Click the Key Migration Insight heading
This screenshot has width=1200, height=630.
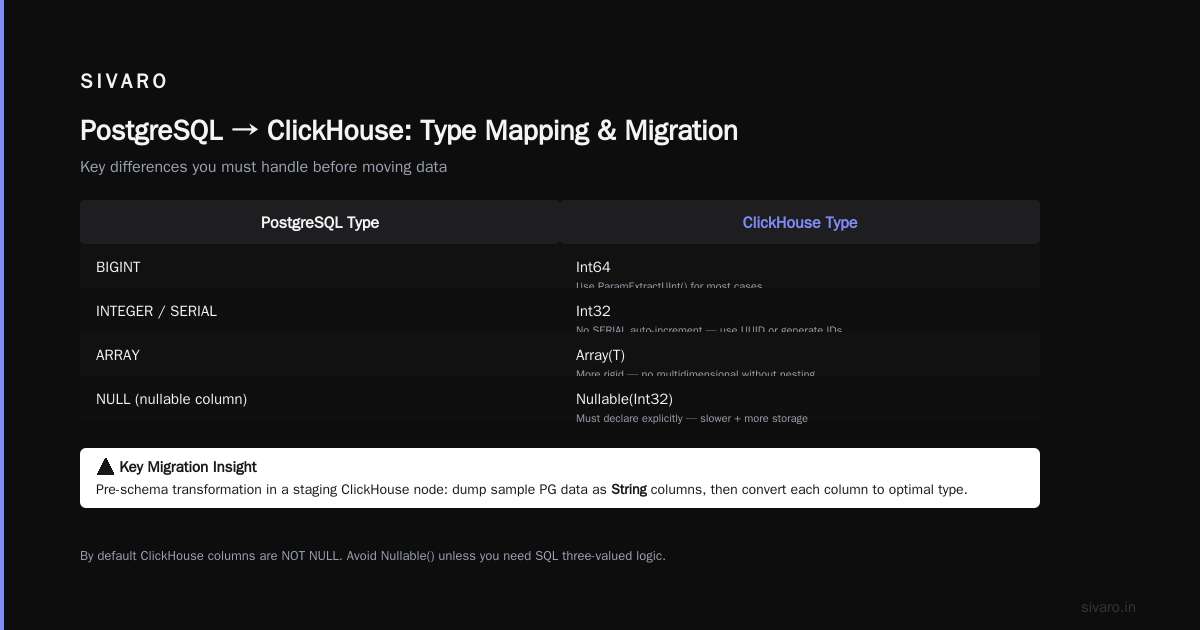(188, 467)
